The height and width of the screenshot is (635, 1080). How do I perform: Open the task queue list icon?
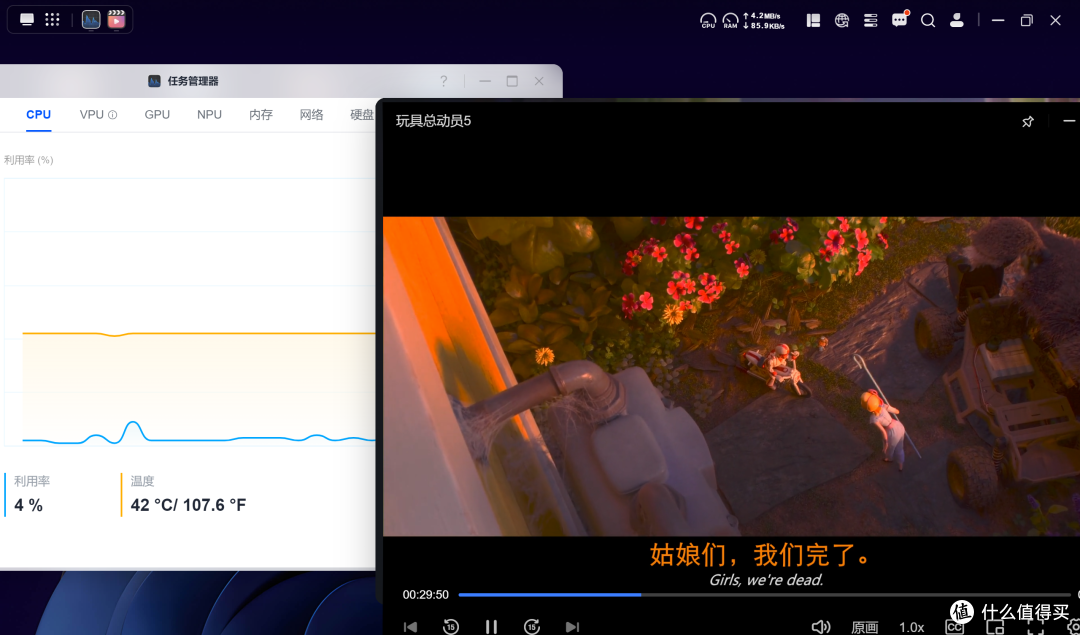(x=871, y=21)
